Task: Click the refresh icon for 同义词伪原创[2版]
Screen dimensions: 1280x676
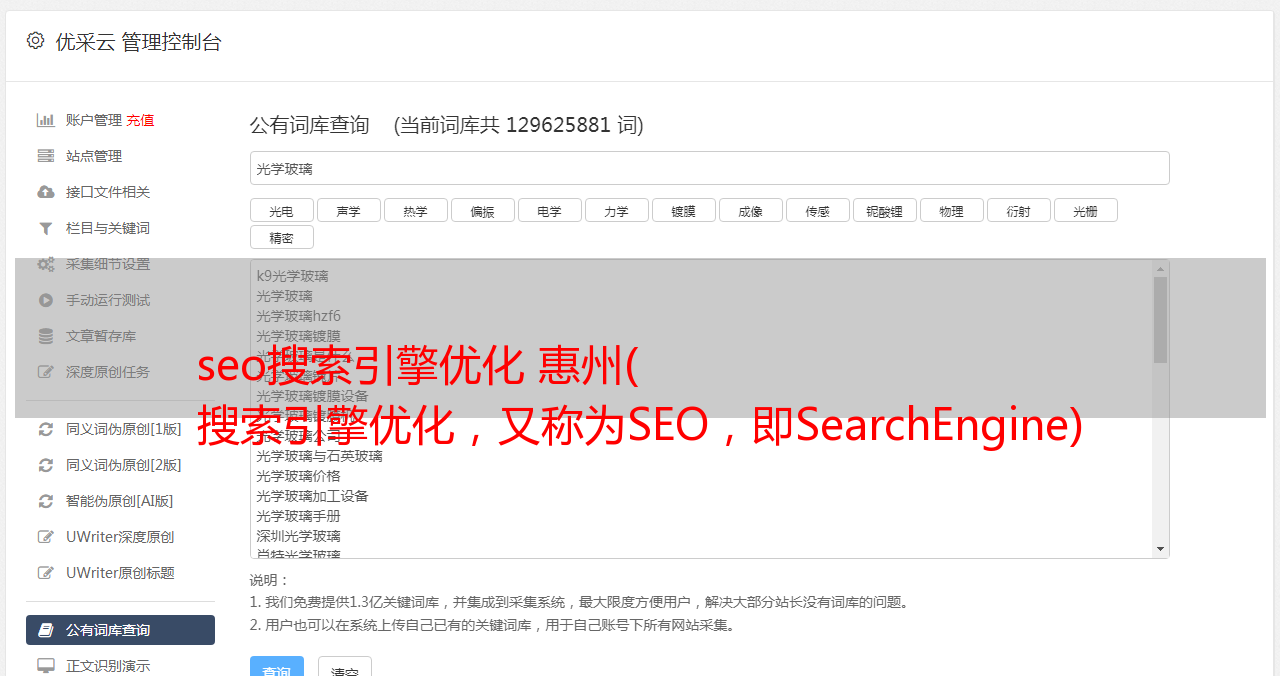Action: pyautogui.click(x=45, y=465)
